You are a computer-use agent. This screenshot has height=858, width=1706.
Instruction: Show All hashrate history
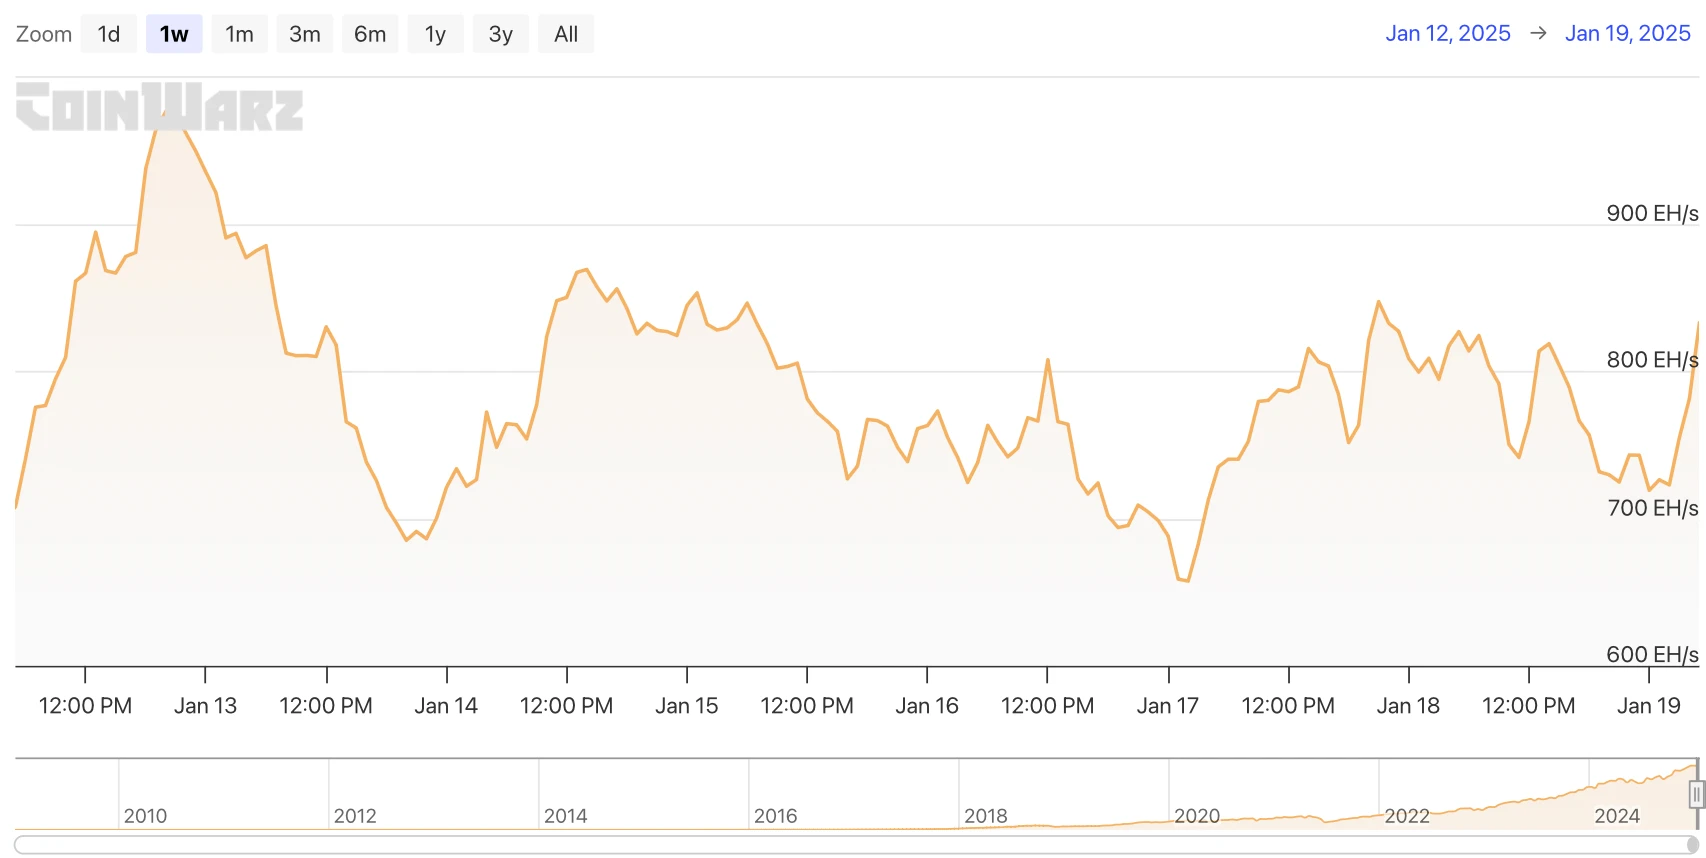pyautogui.click(x=566, y=34)
